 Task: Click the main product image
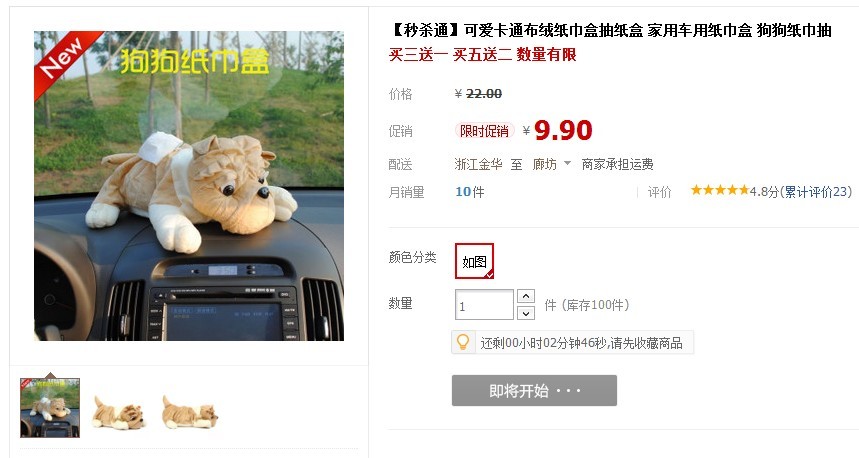click(189, 186)
